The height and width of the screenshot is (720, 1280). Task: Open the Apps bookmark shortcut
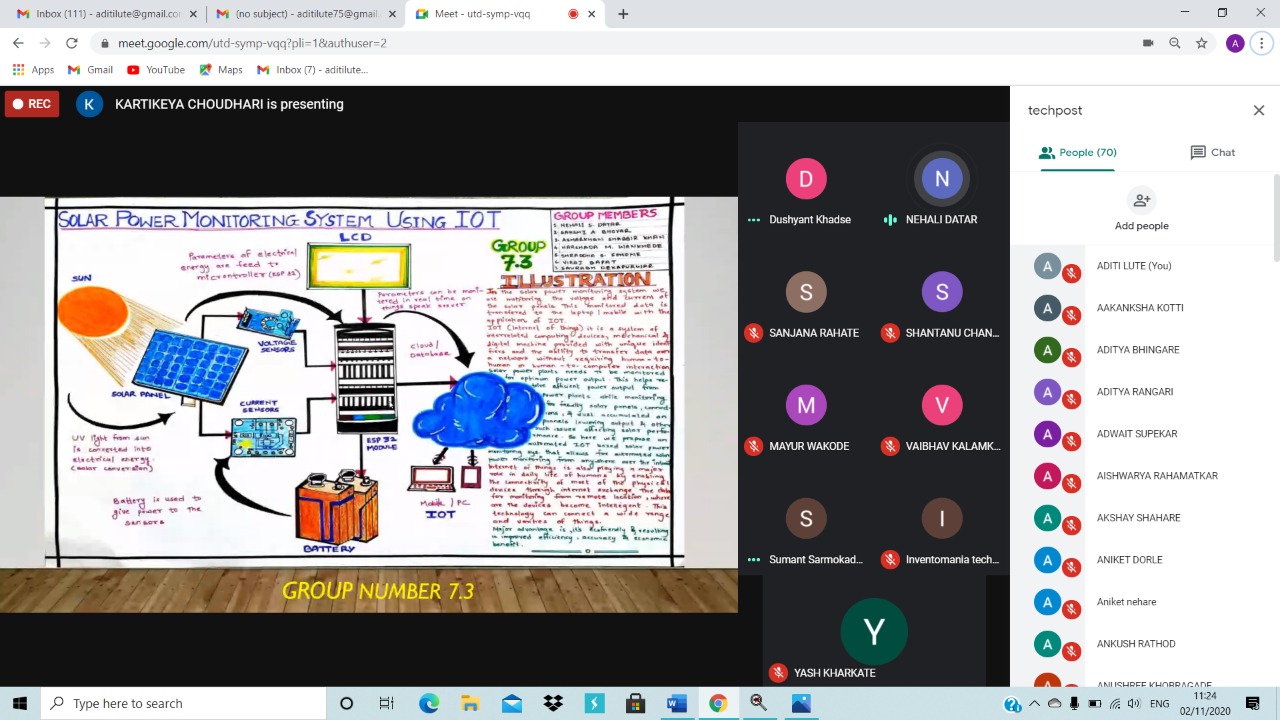[x=33, y=70]
